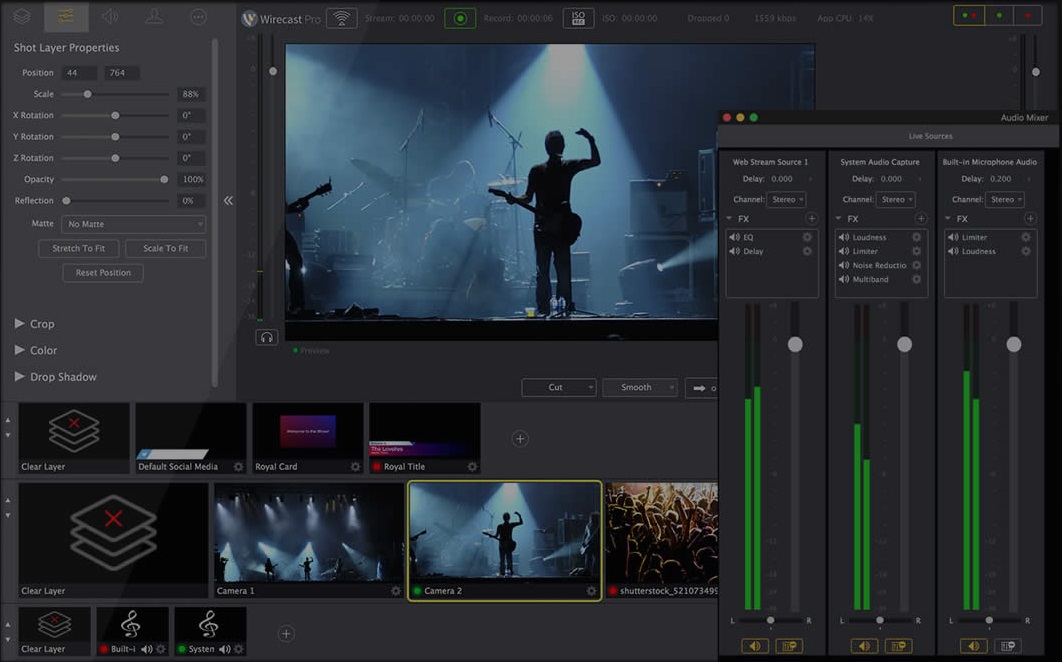Open Channel dropdown for Built-in Microphone Audio
The width and height of the screenshot is (1062, 662).
pyautogui.click(x=1006, y=200)
